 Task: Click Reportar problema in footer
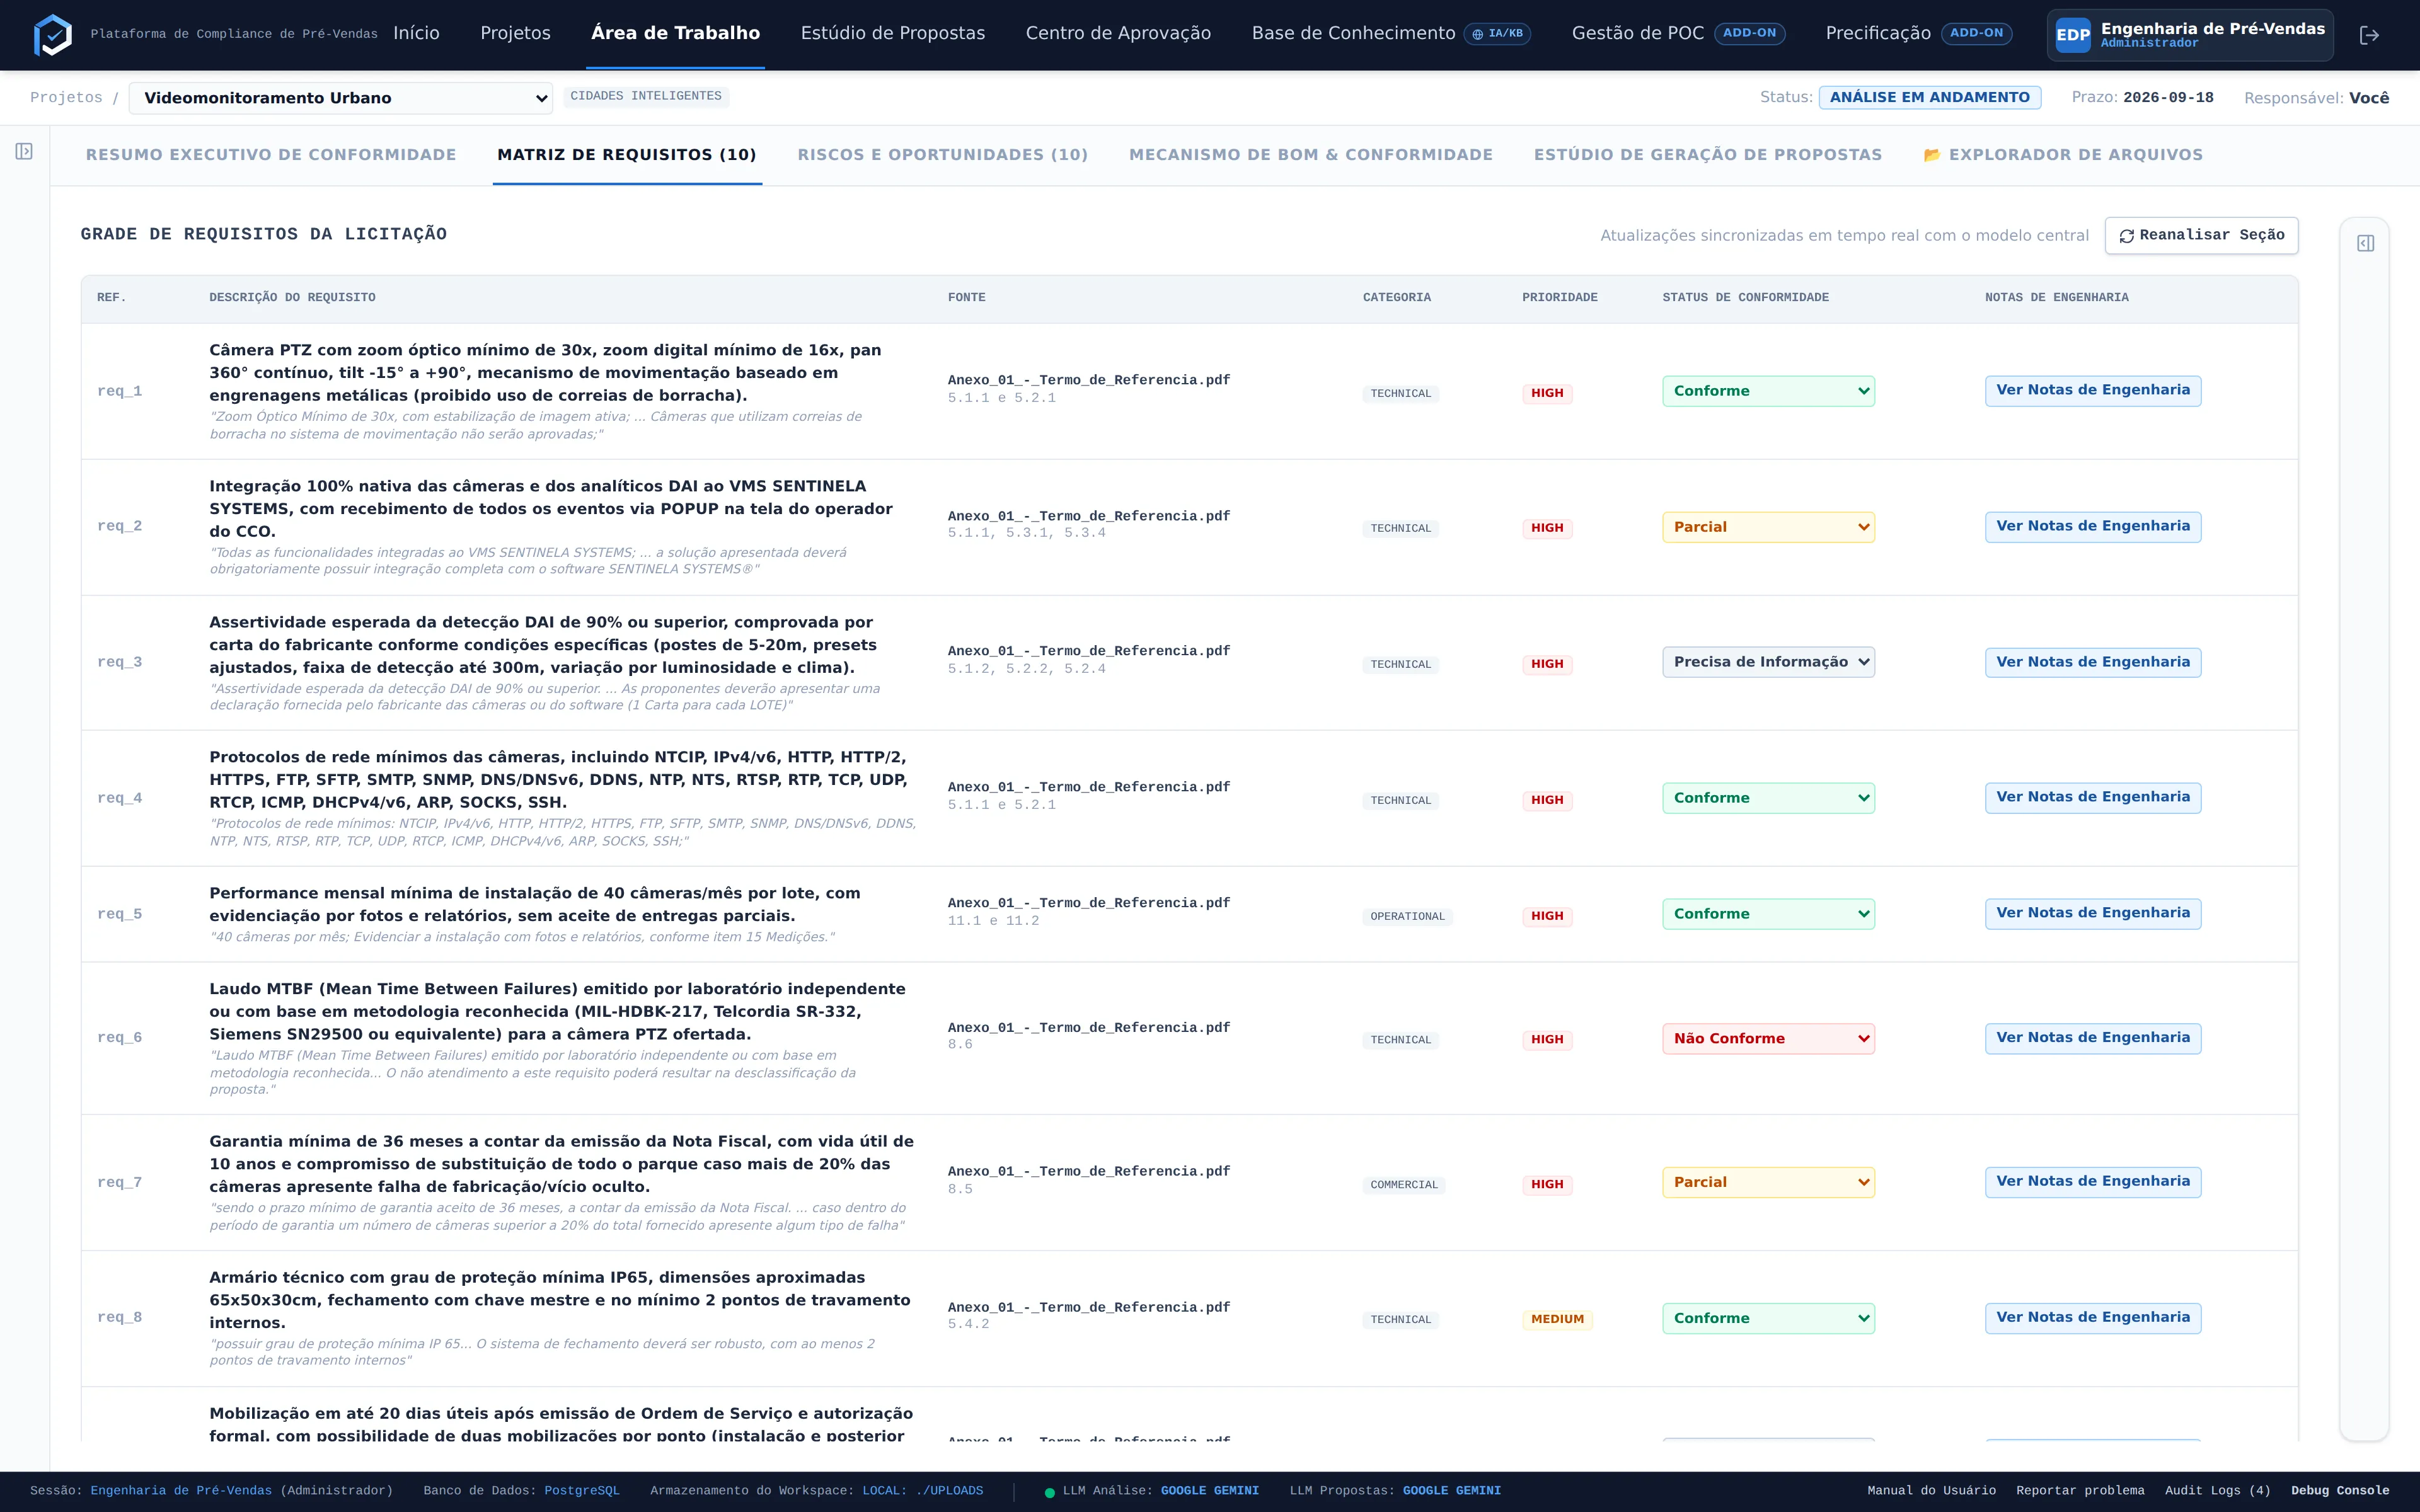tap(2080, 1491)
